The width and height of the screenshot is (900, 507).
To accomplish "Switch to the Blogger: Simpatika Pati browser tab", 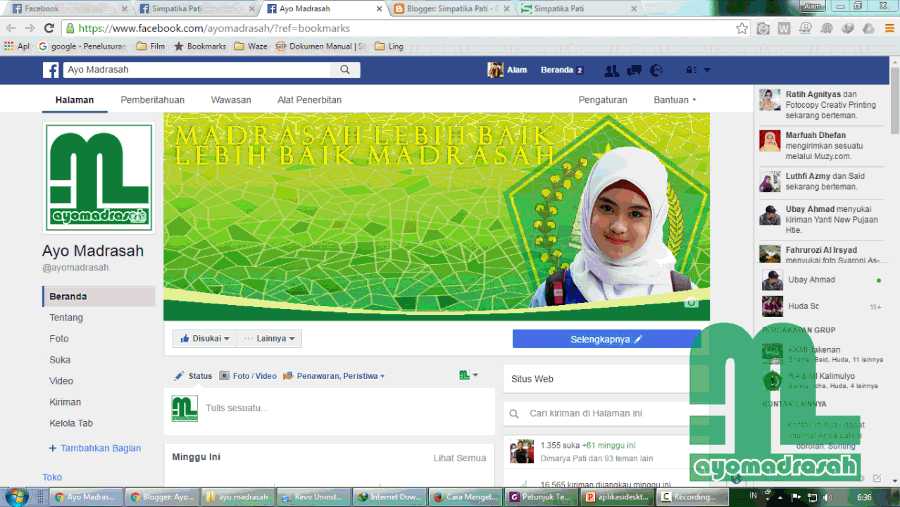I will coord(451,9).
